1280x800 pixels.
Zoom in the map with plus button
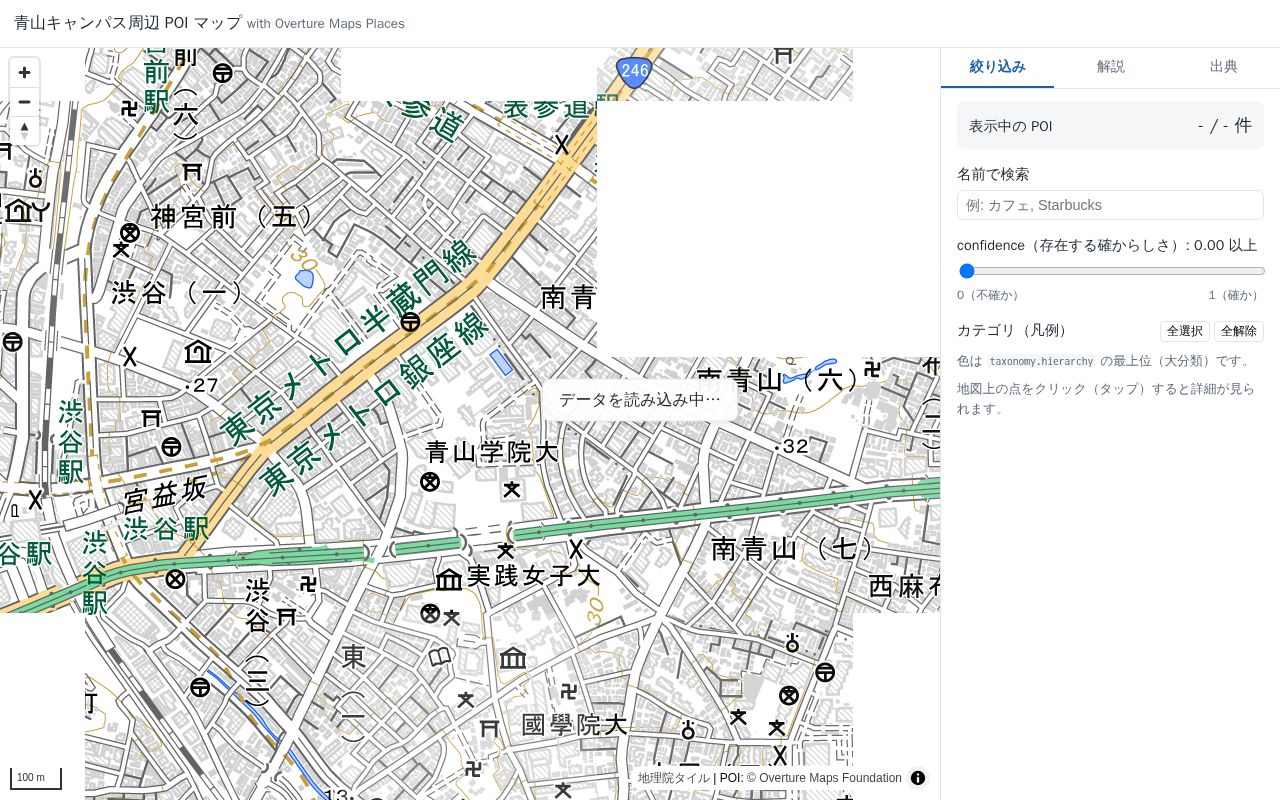point(25,73)
